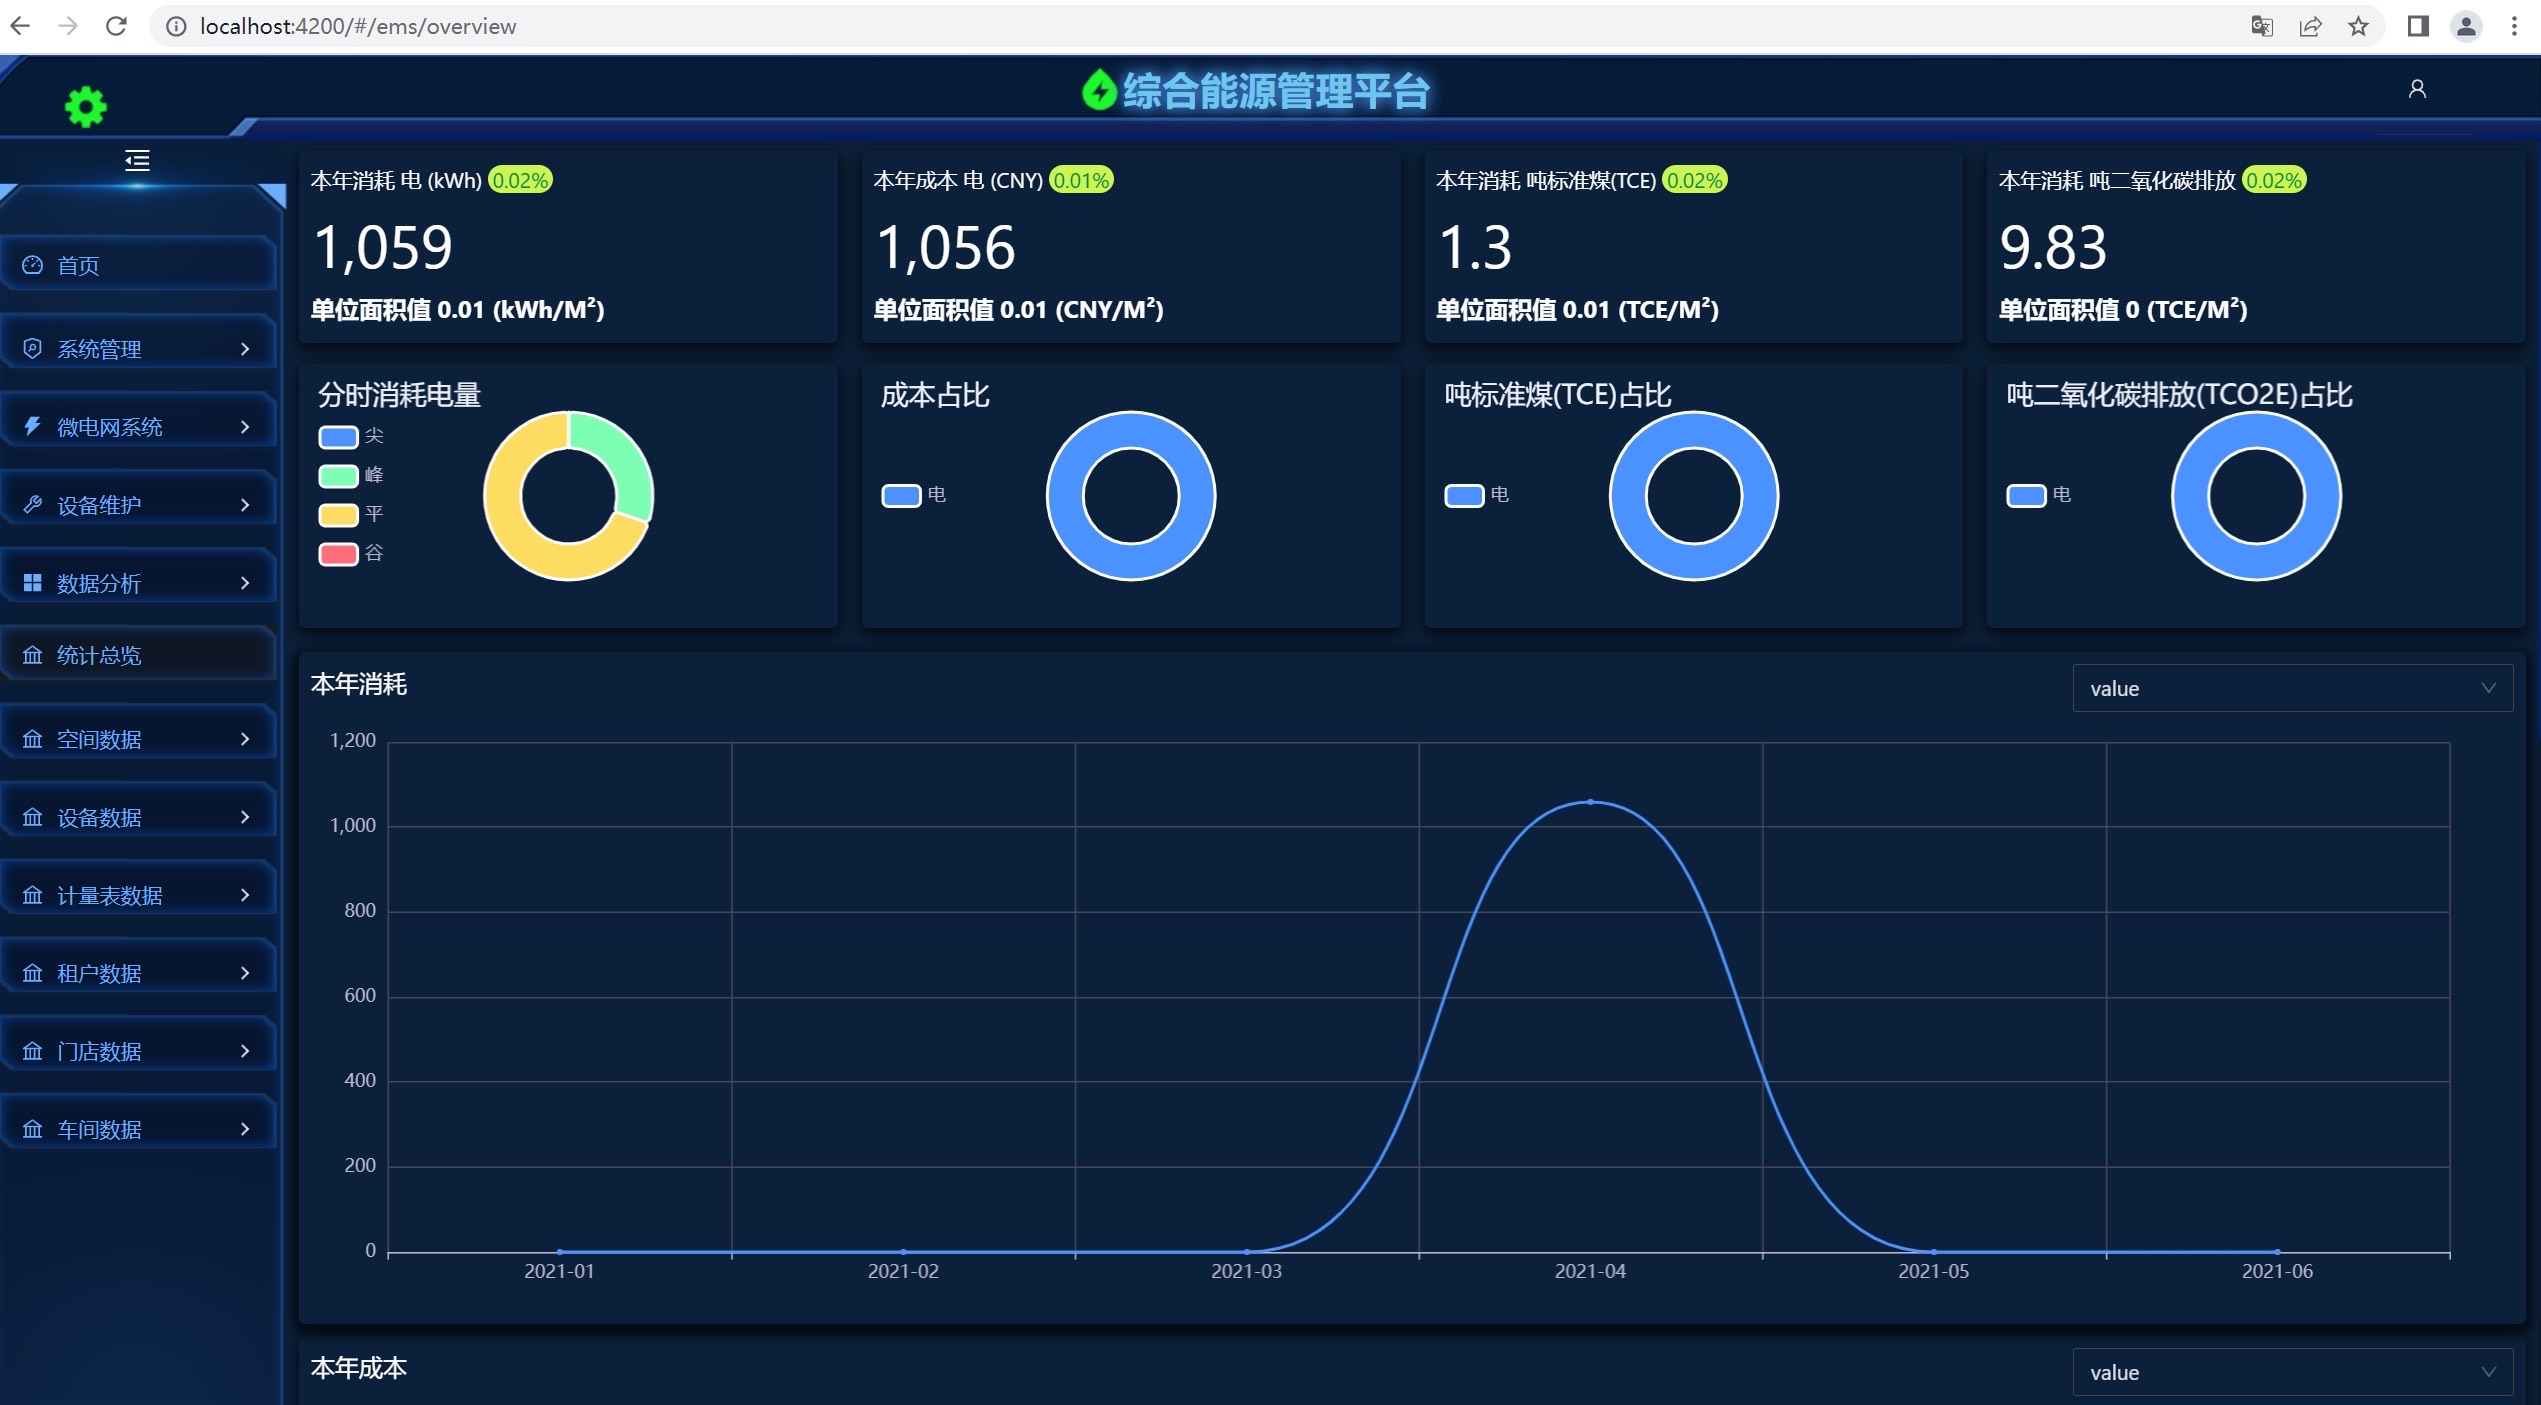Open the browser translate icon
Image resolution: width=2541 pixels, height=1405 pixels.
tap(2262, 26)
